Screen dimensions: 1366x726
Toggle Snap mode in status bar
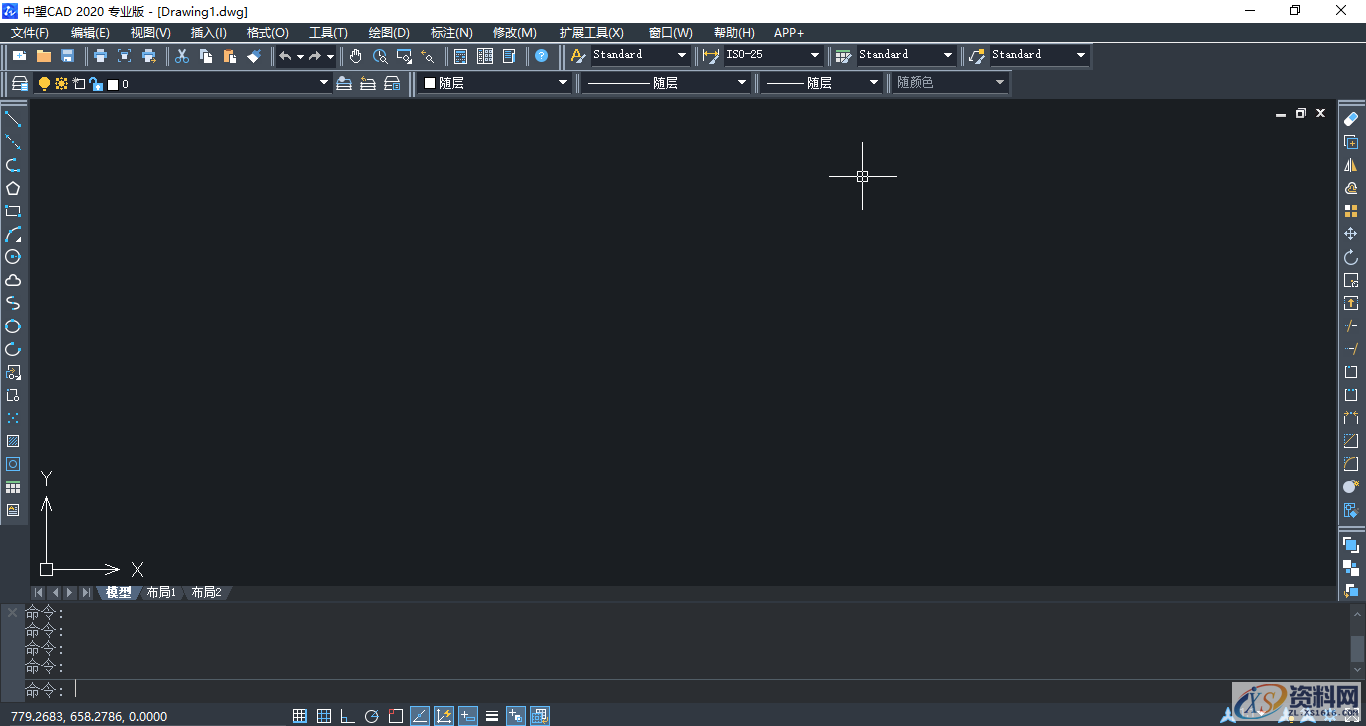(300, 716)
